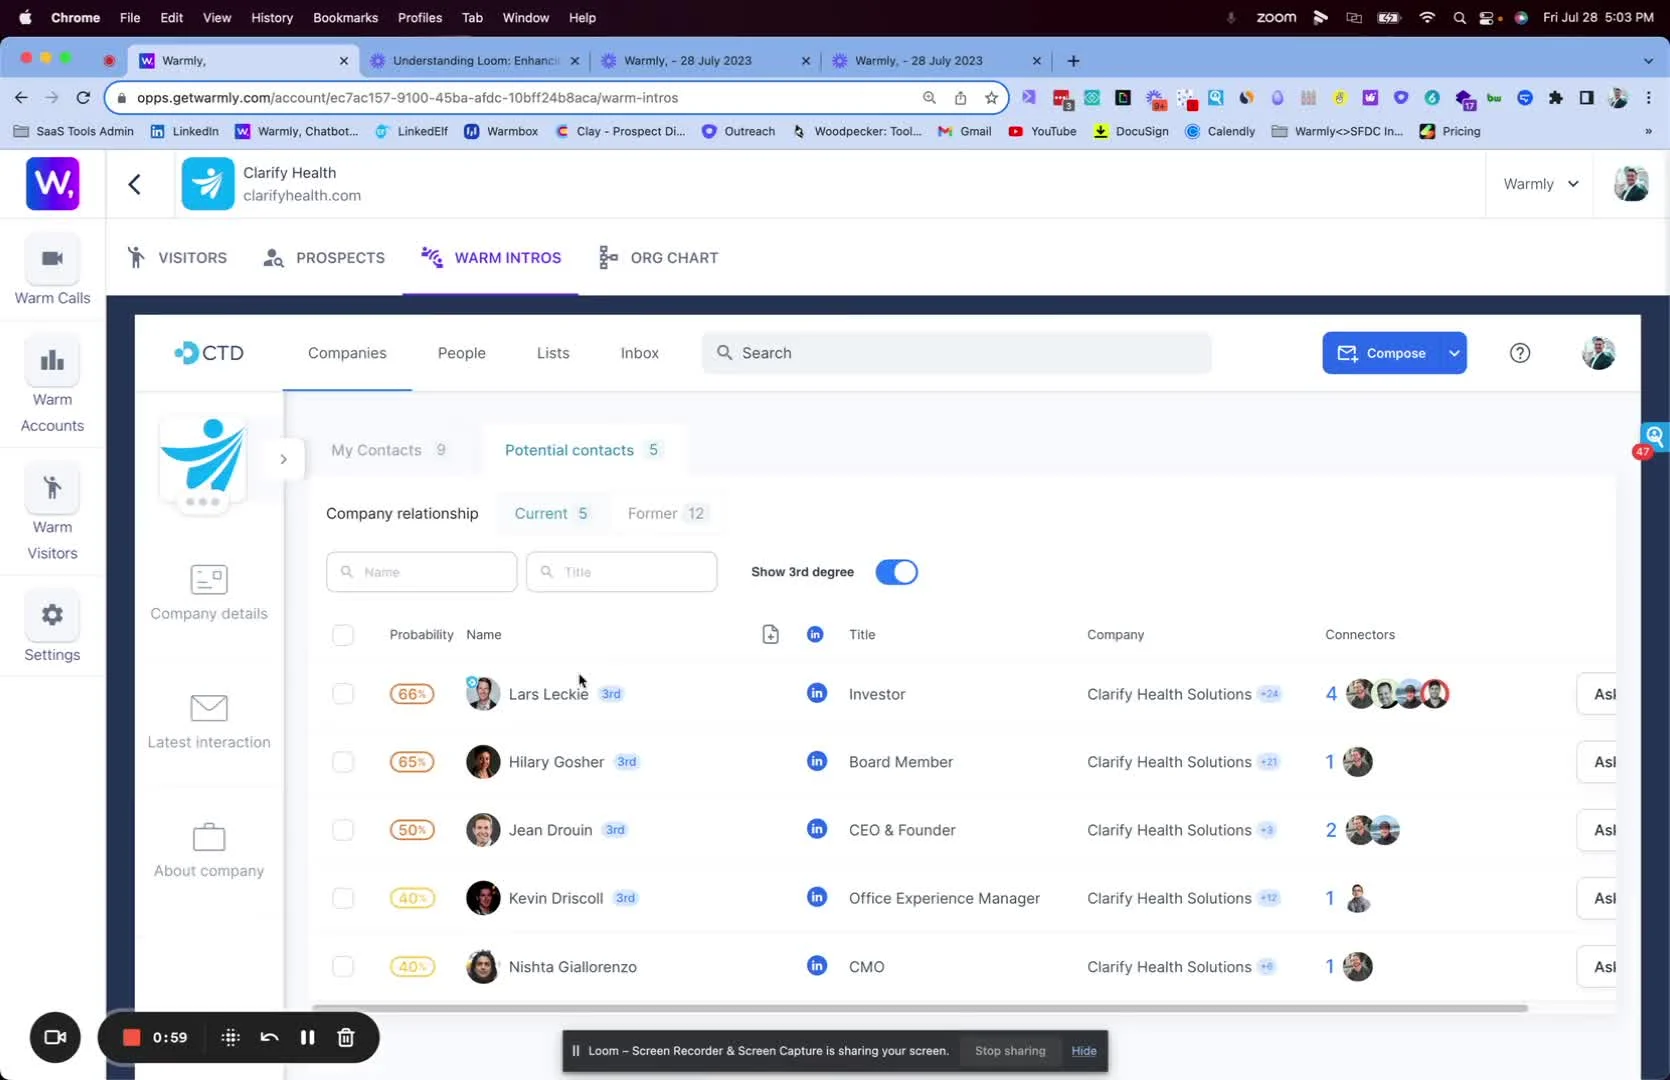Viewport: 1670px width, 1080px height.
Task: Open Warm Calls in the sidebar
Action: (52, 271)
